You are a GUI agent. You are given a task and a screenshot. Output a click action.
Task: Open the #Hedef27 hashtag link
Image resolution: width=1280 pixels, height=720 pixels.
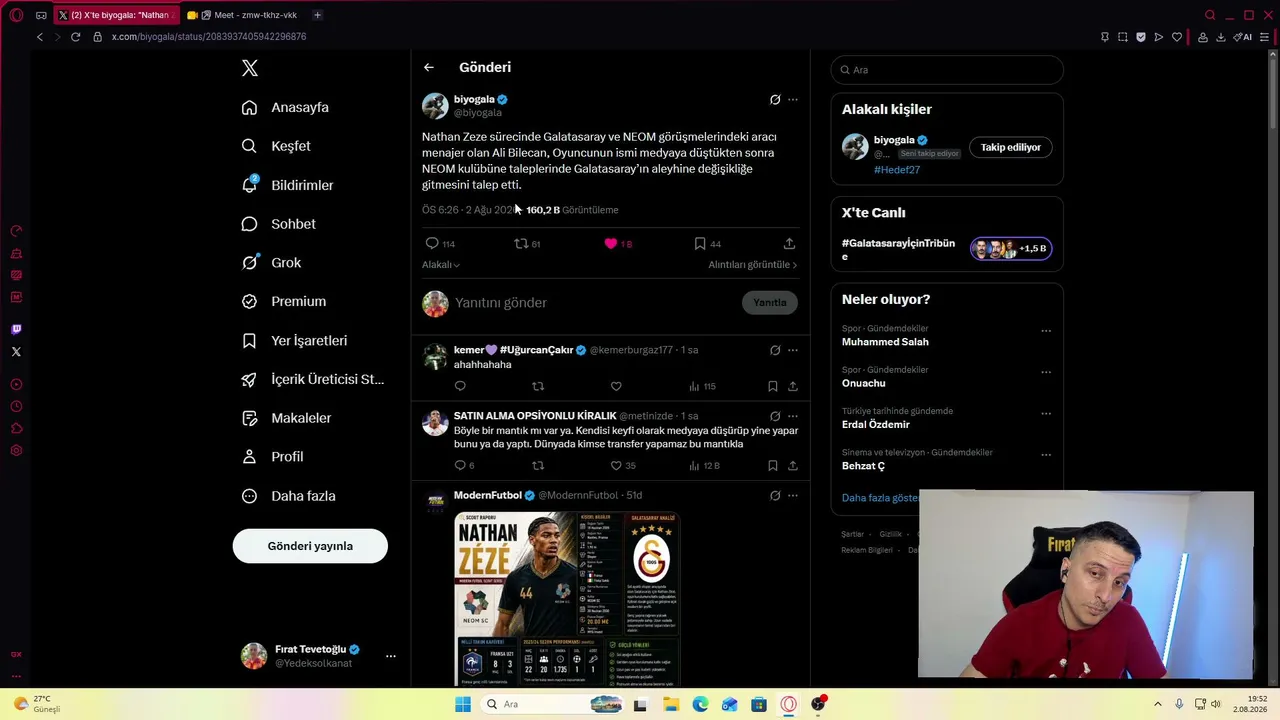pyautogui.click(x=897, y=170)
